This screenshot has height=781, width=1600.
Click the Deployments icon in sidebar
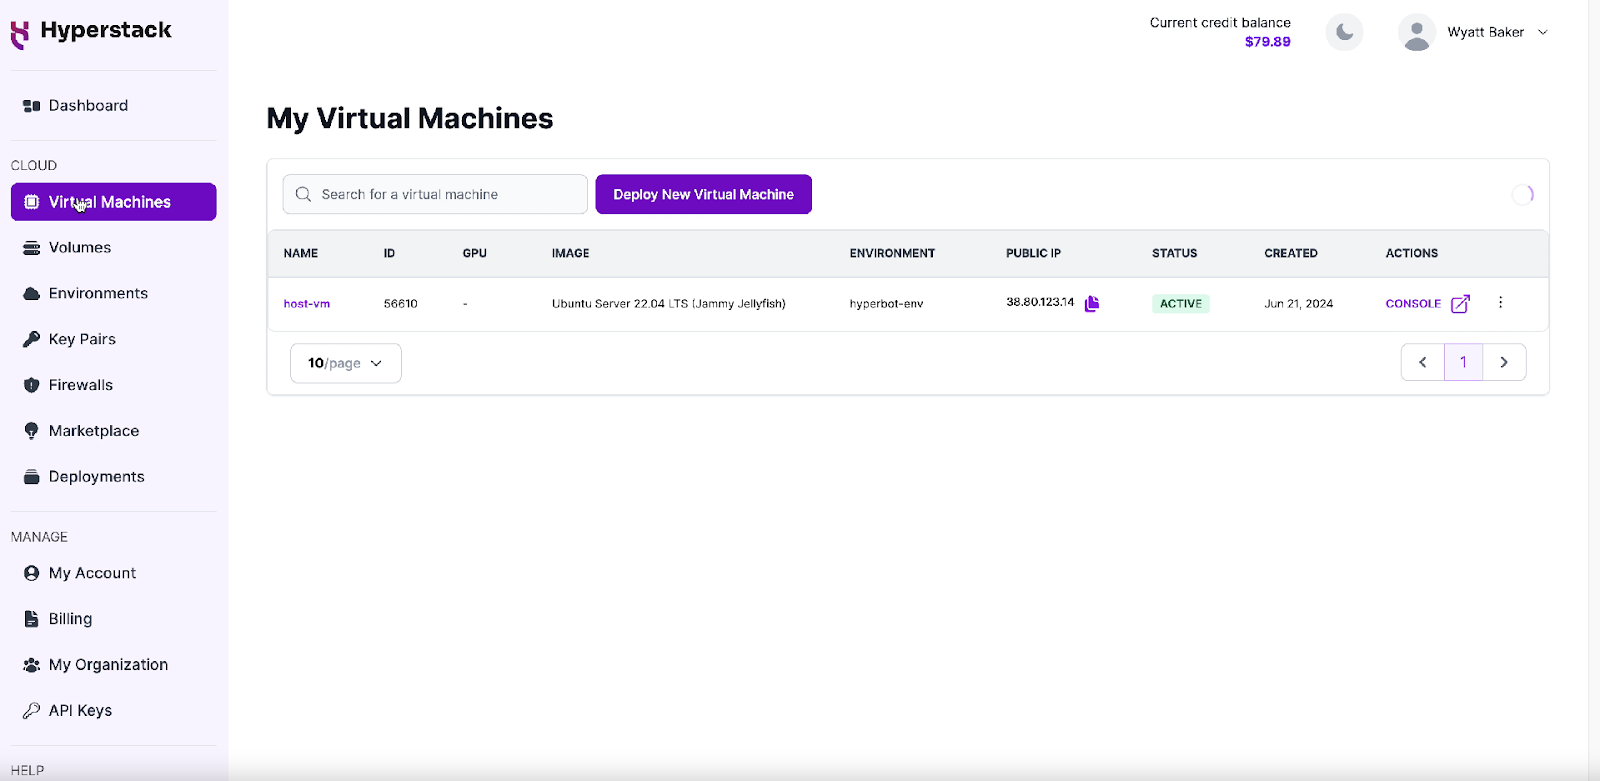click(x=31, y=477)
